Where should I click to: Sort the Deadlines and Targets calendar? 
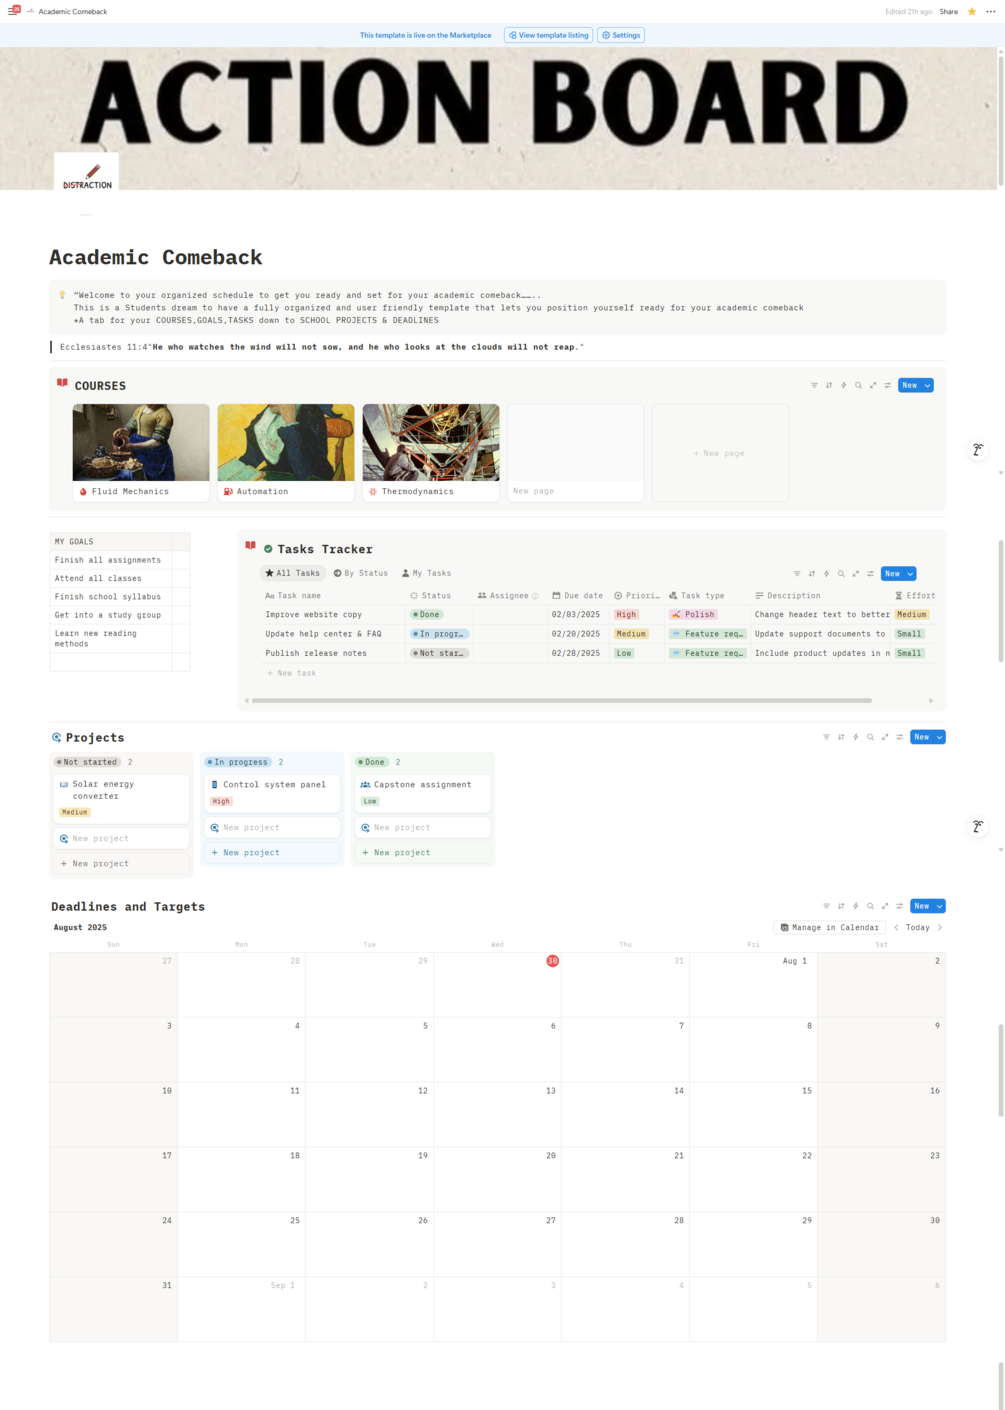pos(841,906)
